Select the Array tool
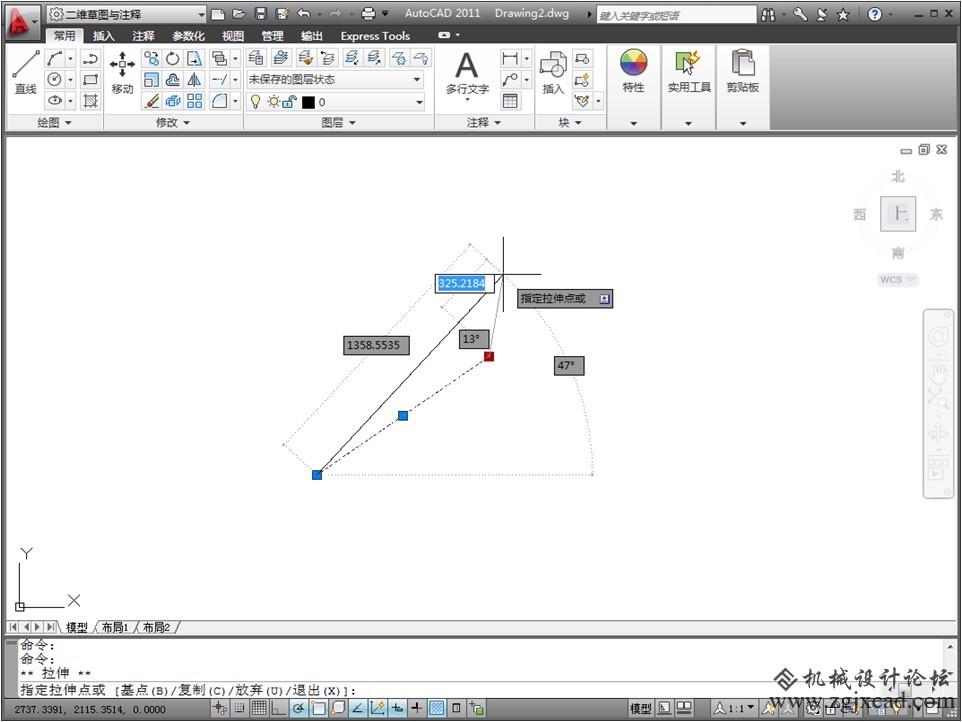This screenshot has height=722, width=962. point(194,101)
